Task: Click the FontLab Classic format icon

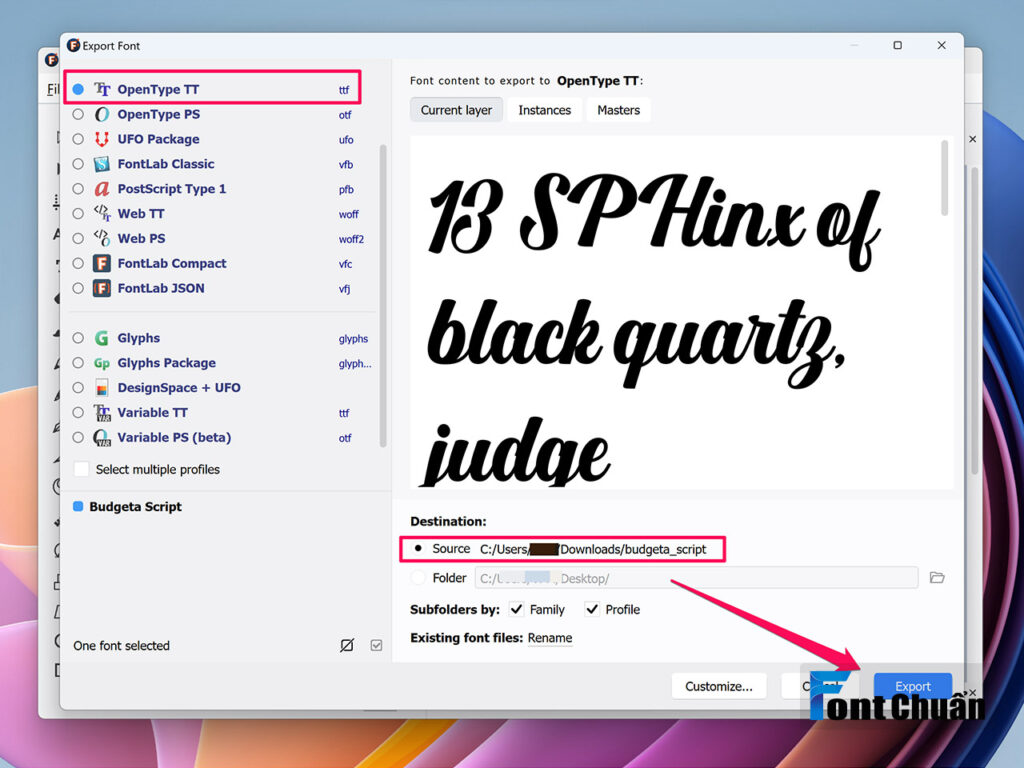Action: [x=101, y=164]
